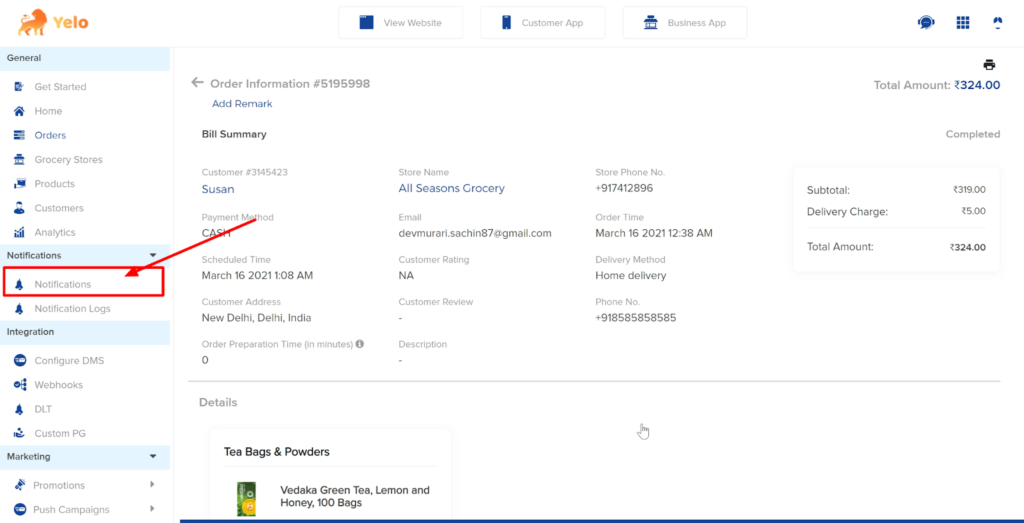Collapse the Marketing sidebar section
Viewport: 1024px width, 523px height.
pyautogui.click(x=153, y=456)
